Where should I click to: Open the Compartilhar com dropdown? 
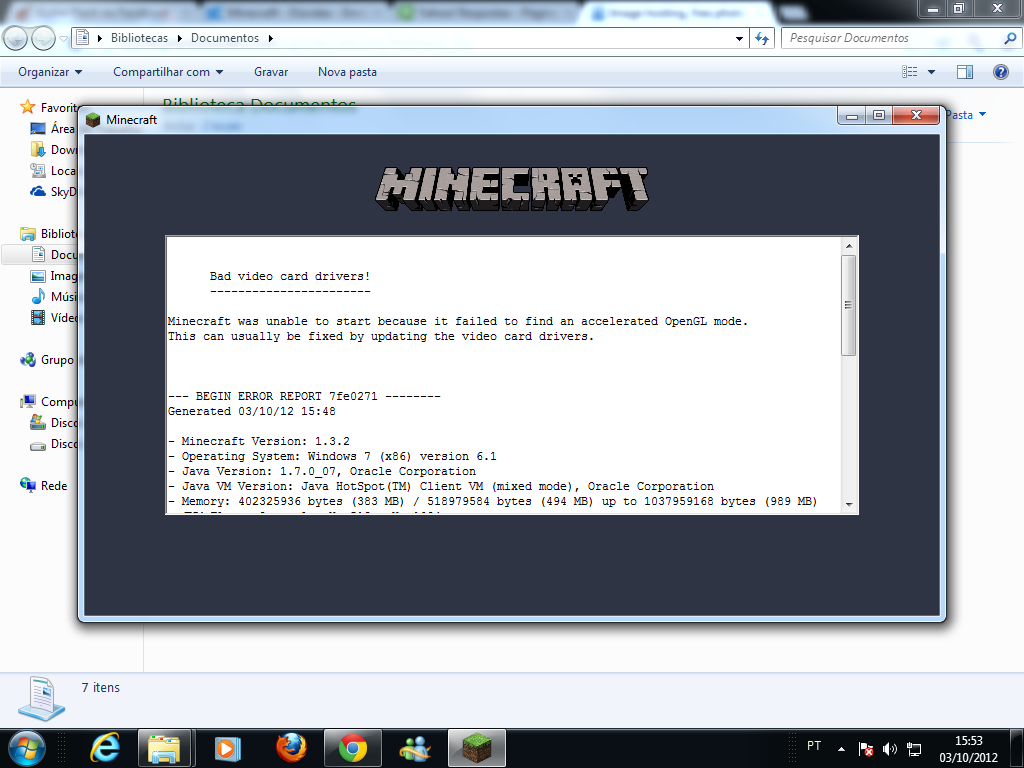coord(168,72)
